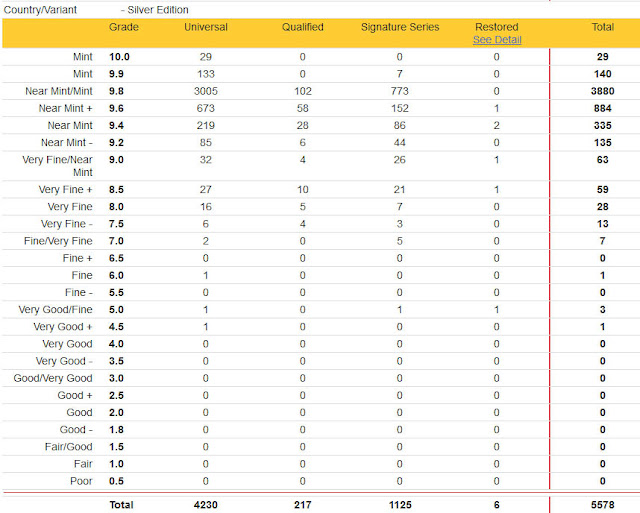Select Universal count 16 for grade 8.0
The width and height of the screenshot is (640, 513).
click(x=206, y=207)
